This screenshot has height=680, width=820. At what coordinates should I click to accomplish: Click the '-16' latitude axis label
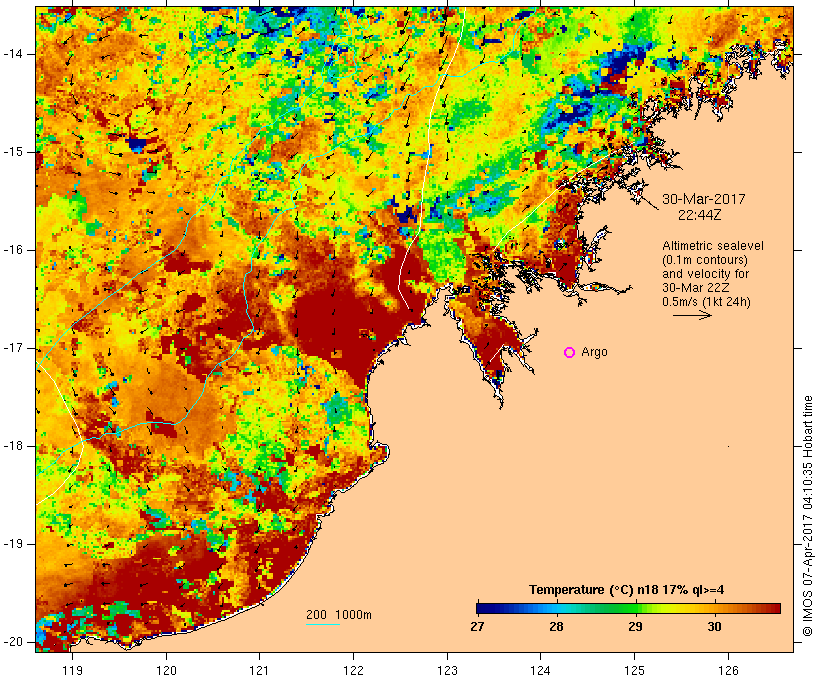click(x=13, y=250)
